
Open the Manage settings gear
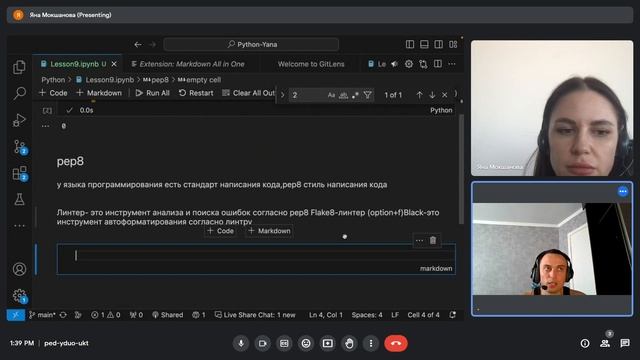click(19, 296)
